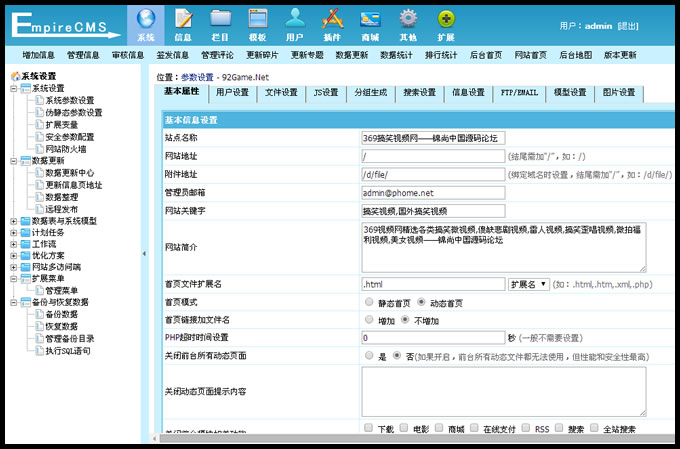Expand the 数据表与系统模型 tree node

click(14, 221)
